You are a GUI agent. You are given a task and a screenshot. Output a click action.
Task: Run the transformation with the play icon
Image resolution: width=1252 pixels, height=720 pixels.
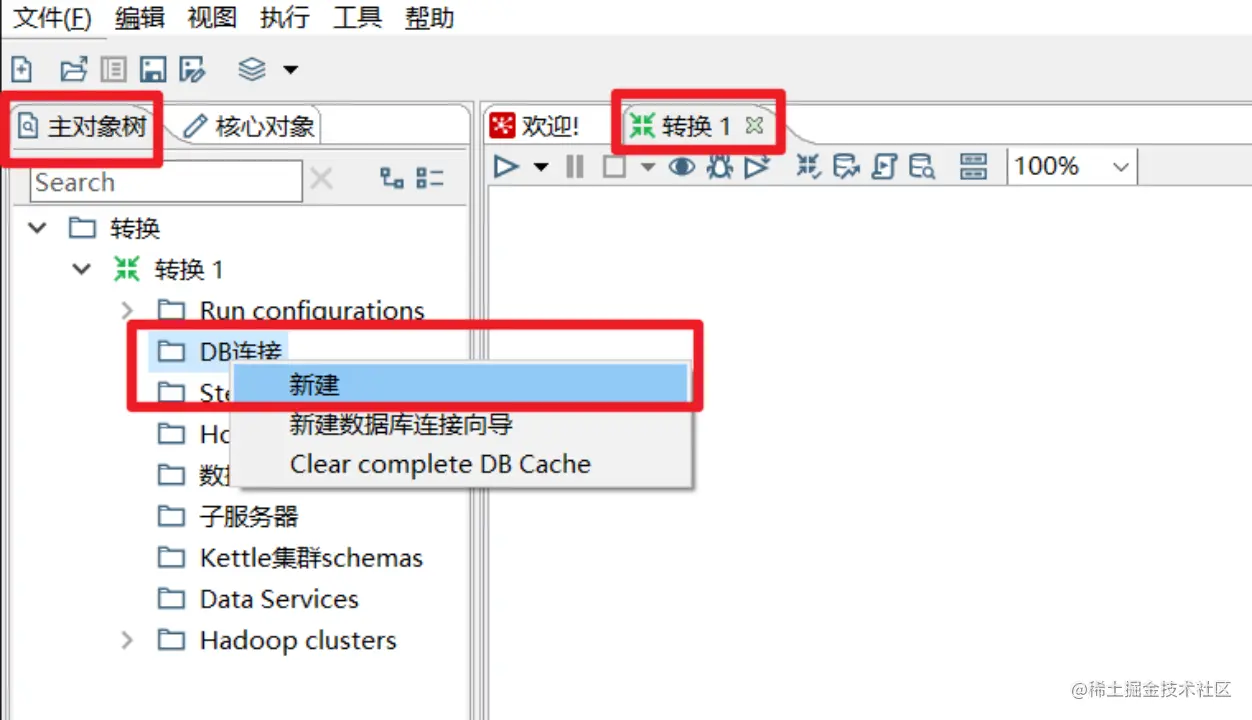(x=507, y=166)
